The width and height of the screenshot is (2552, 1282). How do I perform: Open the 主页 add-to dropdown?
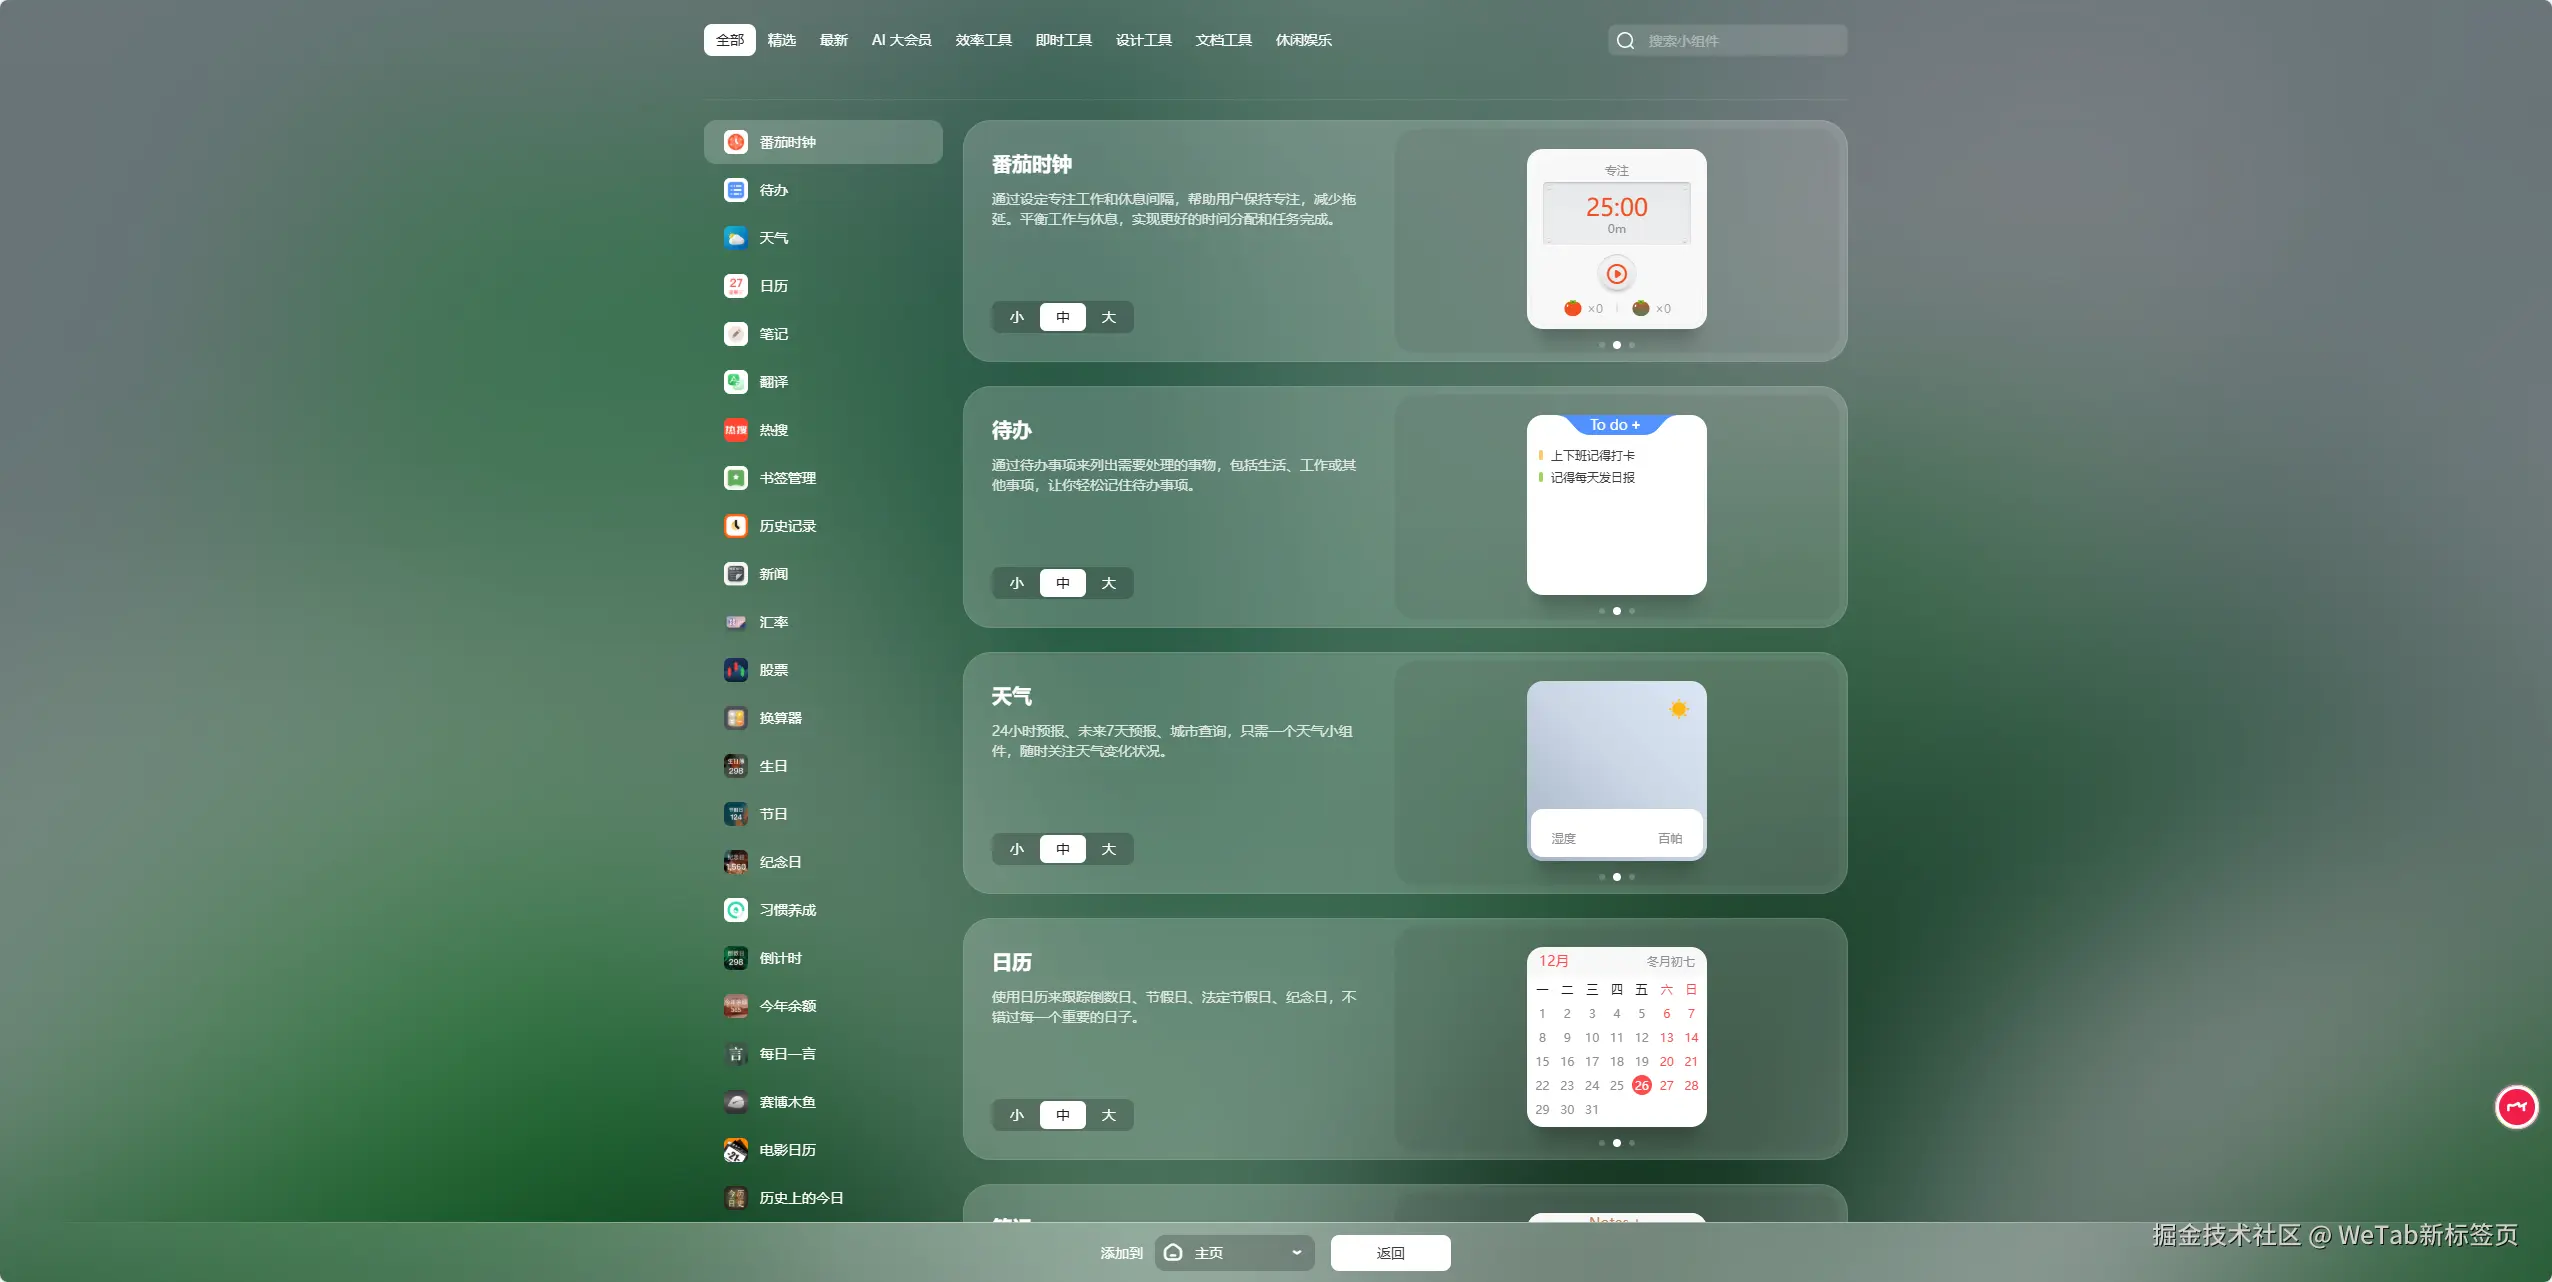[1235, 1253]
